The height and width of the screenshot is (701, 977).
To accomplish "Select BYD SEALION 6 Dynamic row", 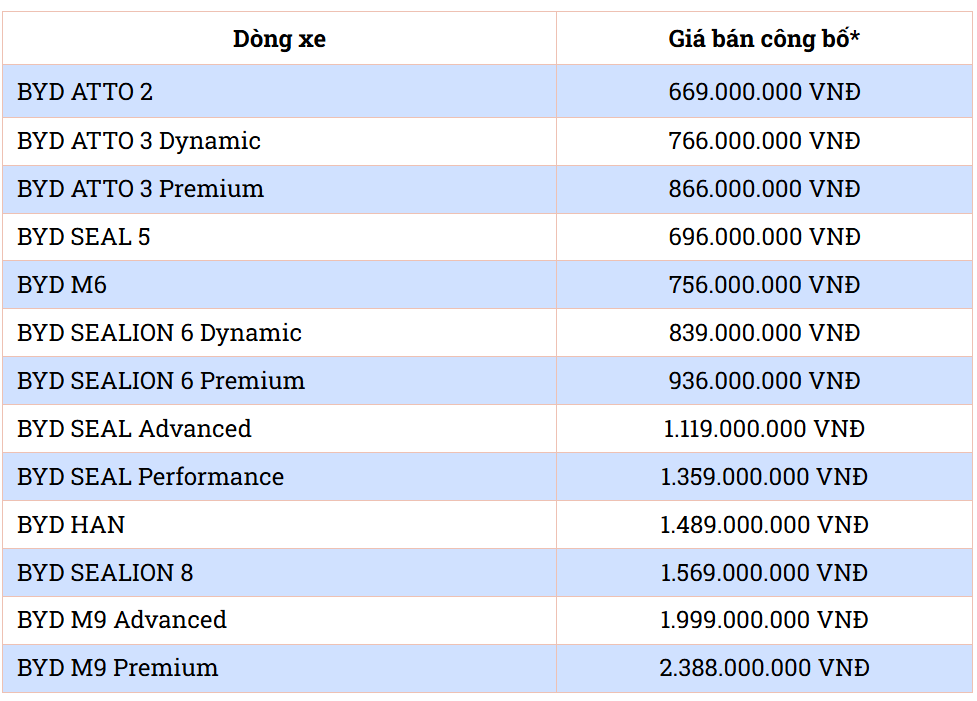I will point(159,333).
